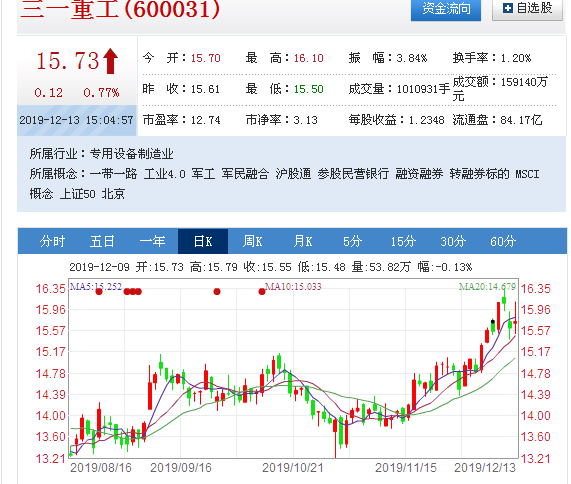Viewport: 571px width, 484px height.
Task: Switch to the 15分 chart tab
Action: 403,241
